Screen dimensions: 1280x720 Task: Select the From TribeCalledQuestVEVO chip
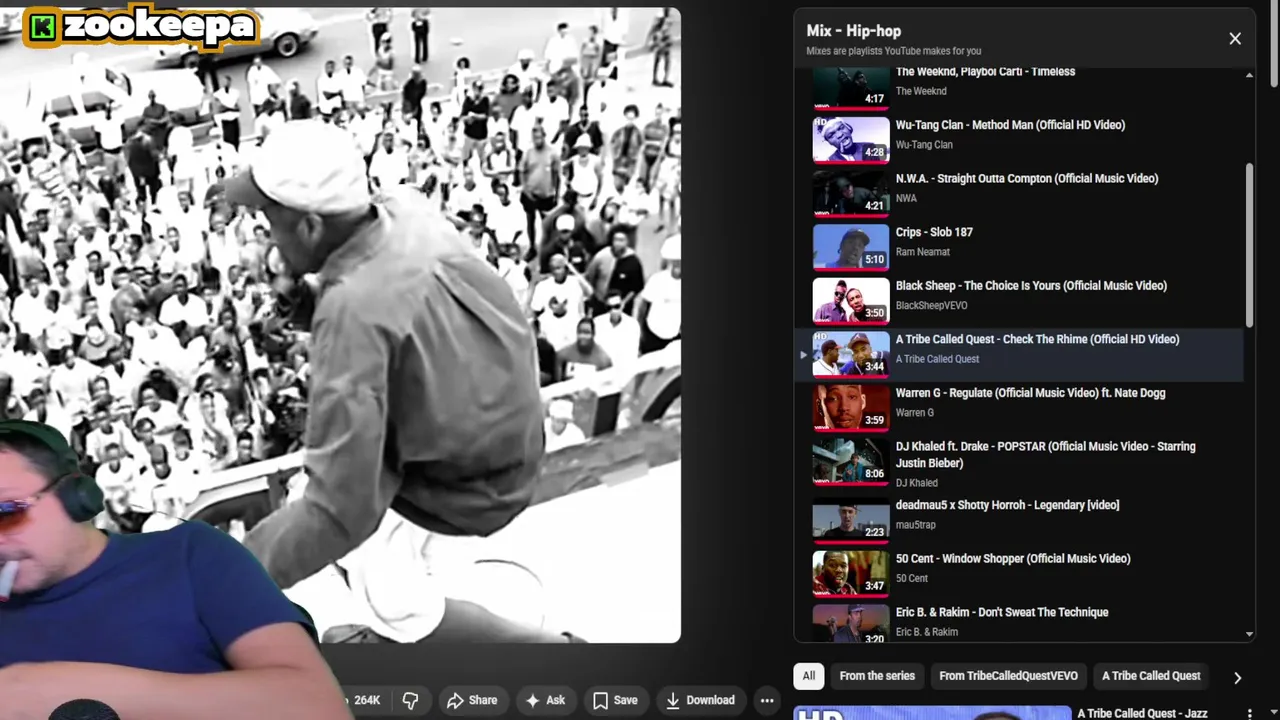(x=1008, y=676)
